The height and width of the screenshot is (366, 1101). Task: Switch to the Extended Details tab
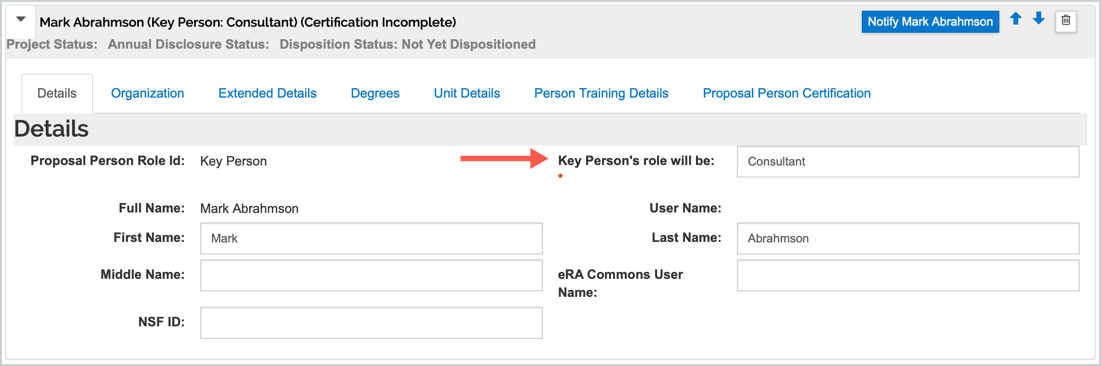pyautogui.click(x=268, y=93)
